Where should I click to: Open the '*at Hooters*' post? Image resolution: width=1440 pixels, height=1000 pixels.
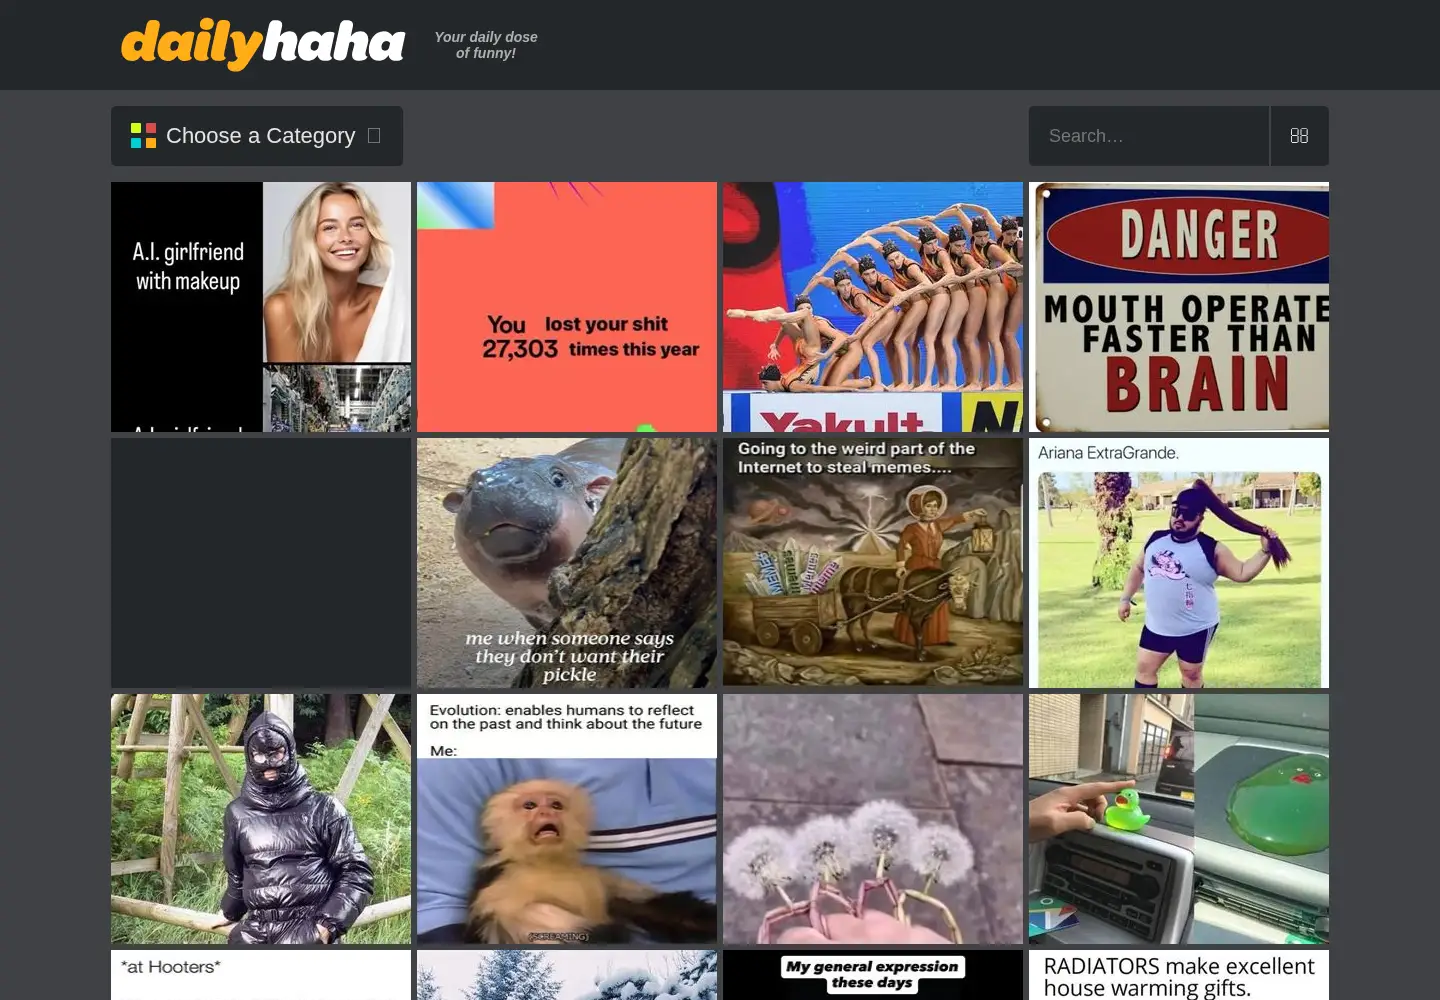(x=261, y=975)
